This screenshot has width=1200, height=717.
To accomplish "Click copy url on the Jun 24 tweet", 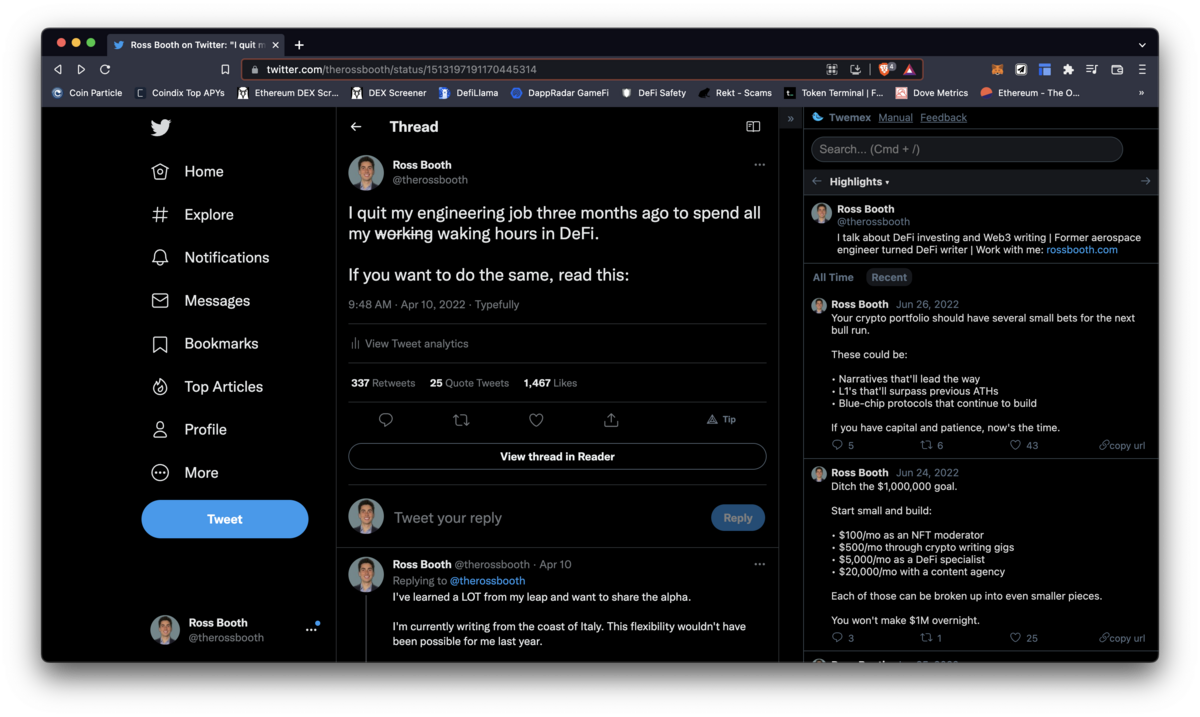I will pos(1122,638).
